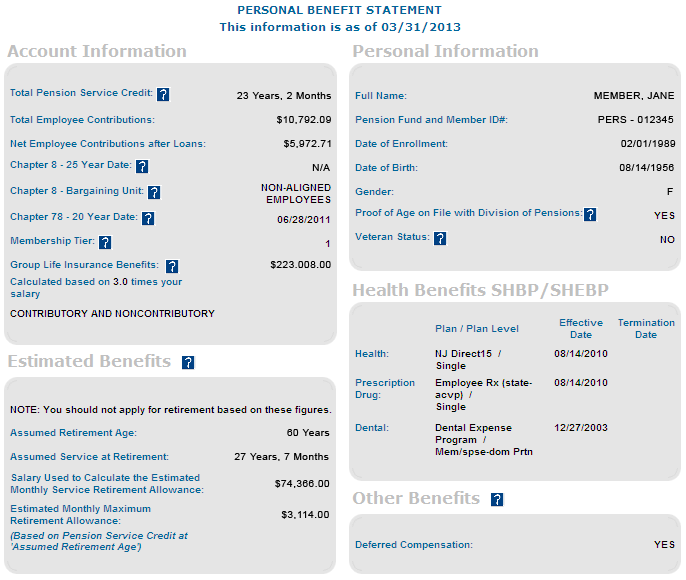Open Estimated Benefits help icon
The width and height of the screenshot is (686, 580).
(188, 363)
